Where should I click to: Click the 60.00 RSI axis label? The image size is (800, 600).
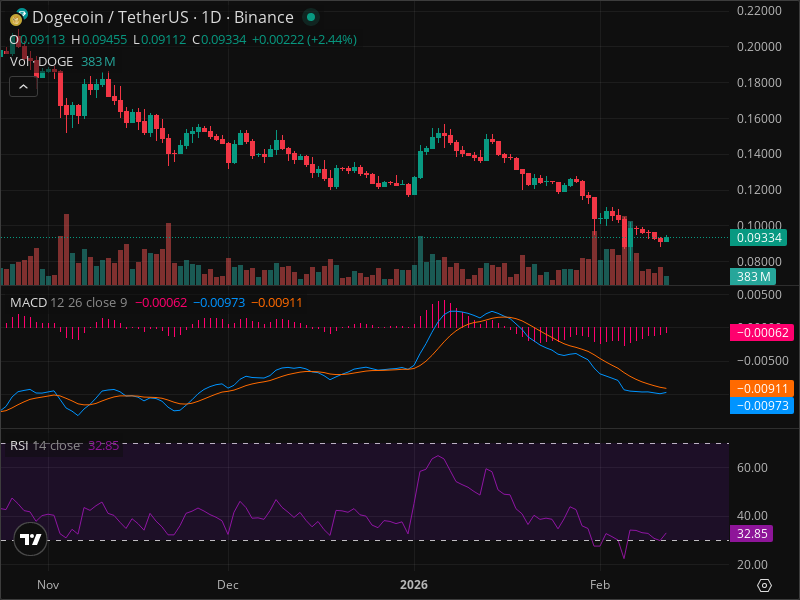coord(752,468)
